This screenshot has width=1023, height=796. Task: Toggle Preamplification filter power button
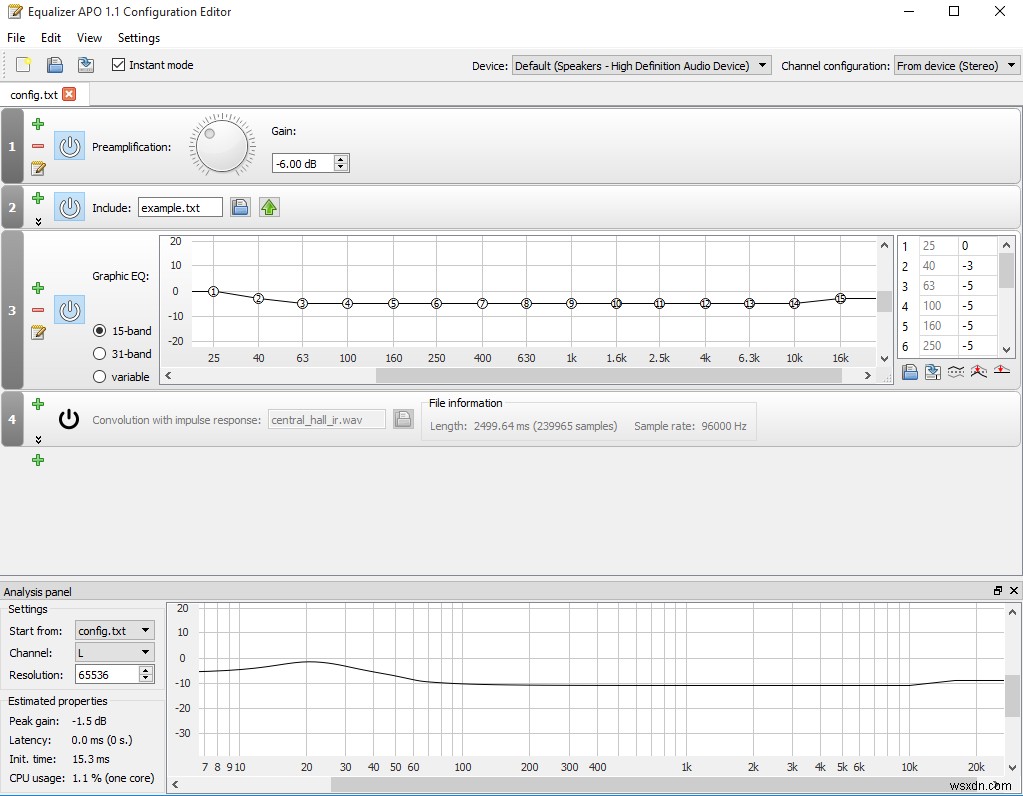click(69, 146)
